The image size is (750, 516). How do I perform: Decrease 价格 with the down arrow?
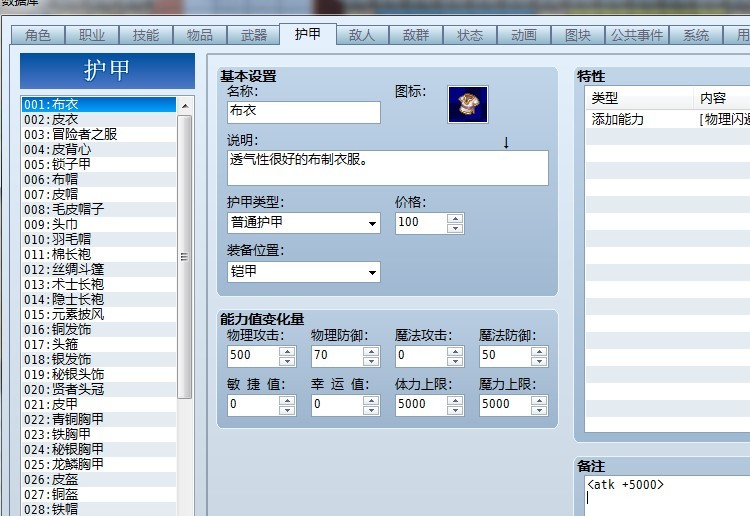(x=455, y=229)
